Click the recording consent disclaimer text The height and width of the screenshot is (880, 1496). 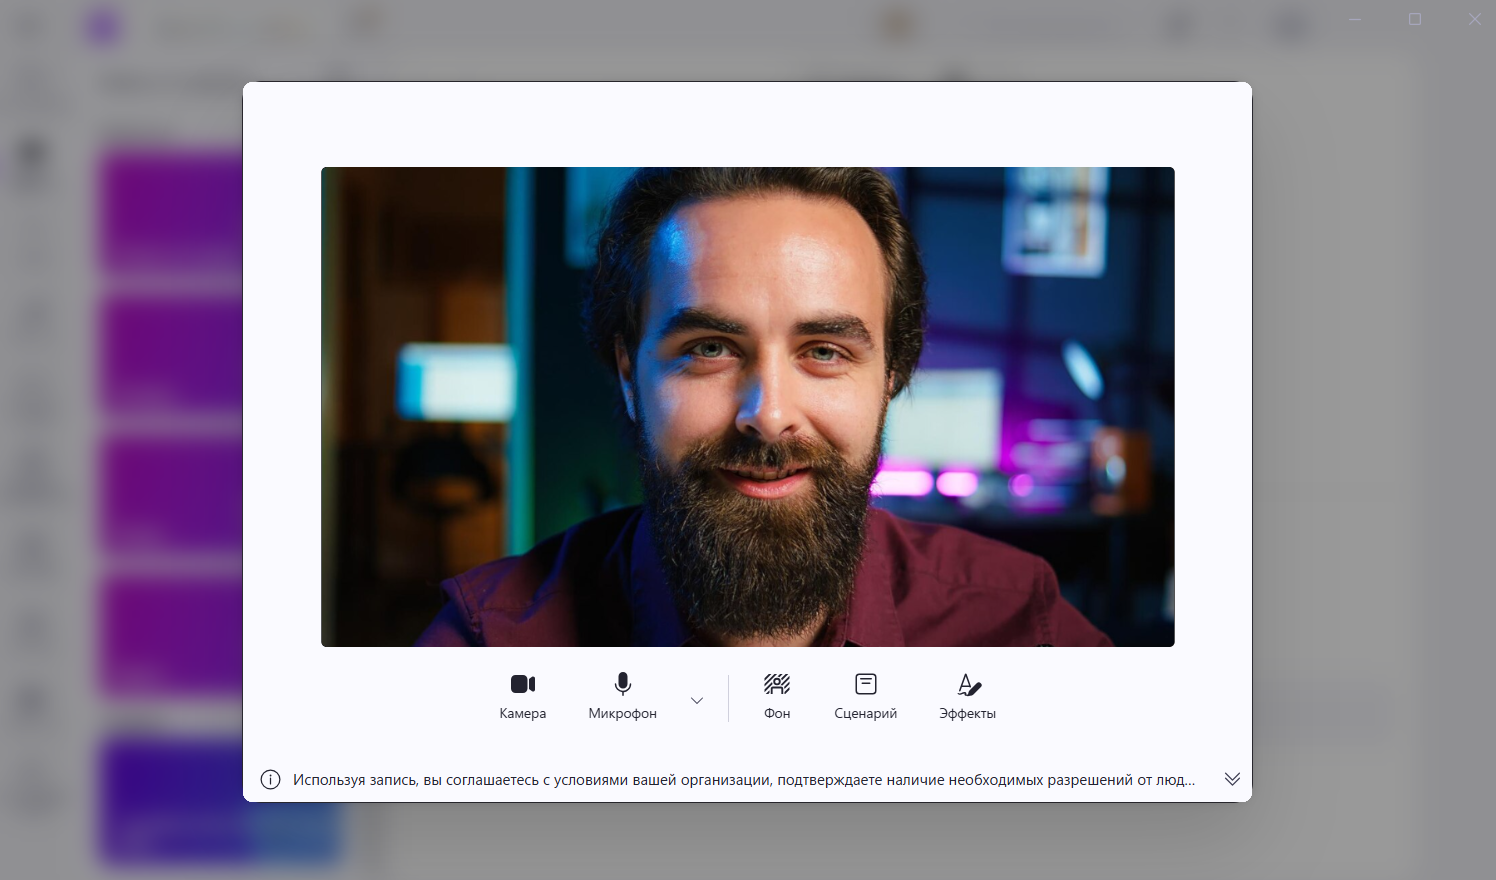pyautogui.click(x=743, y=780)
